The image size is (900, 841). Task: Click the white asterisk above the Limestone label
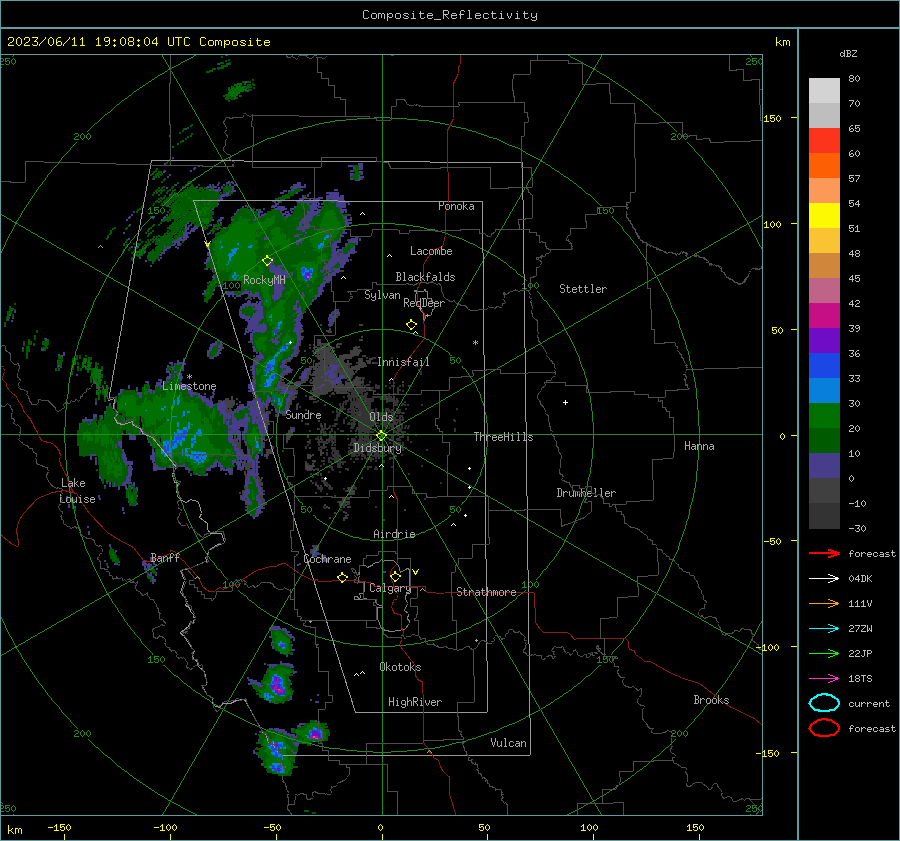(x=189, y=377)
